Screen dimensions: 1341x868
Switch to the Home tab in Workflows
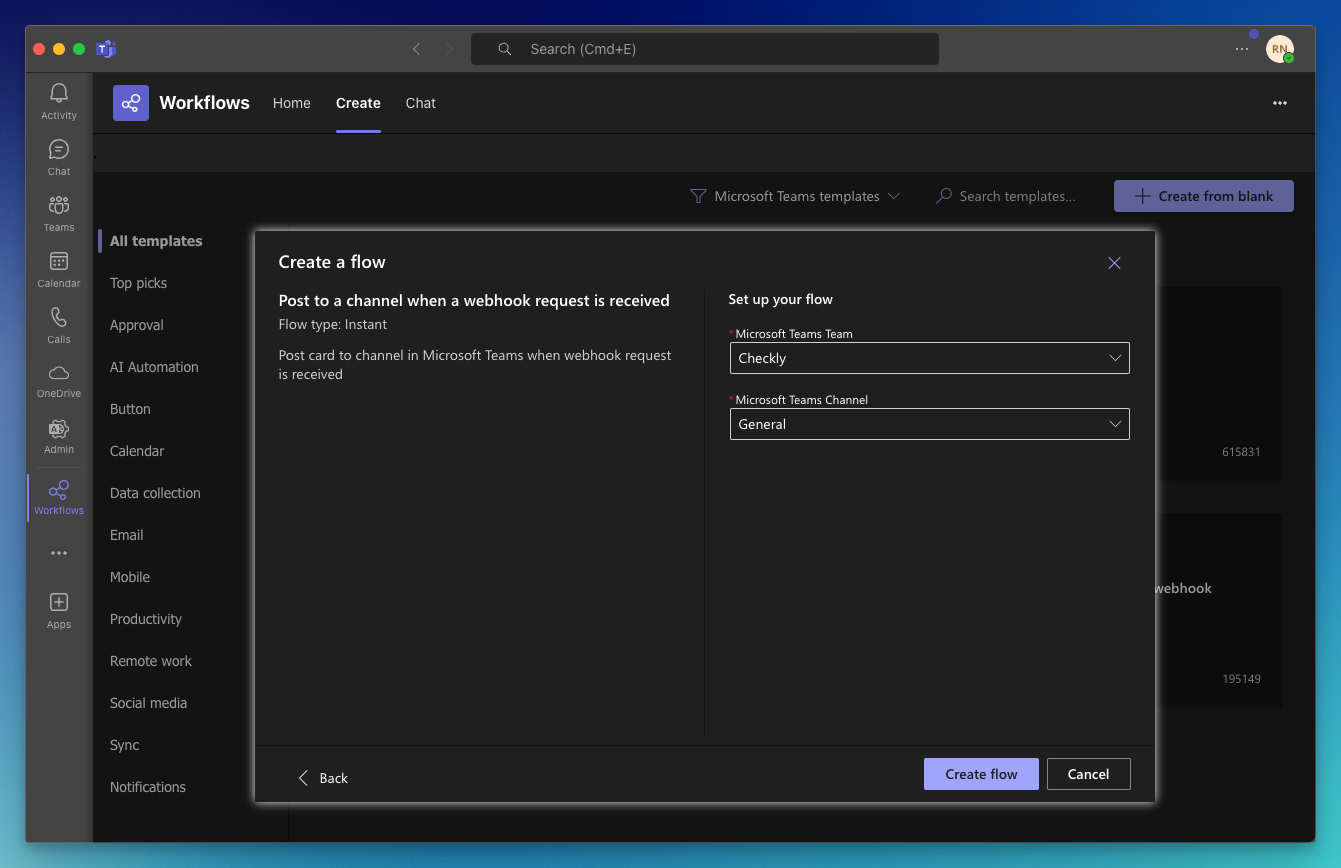[291, 103]
